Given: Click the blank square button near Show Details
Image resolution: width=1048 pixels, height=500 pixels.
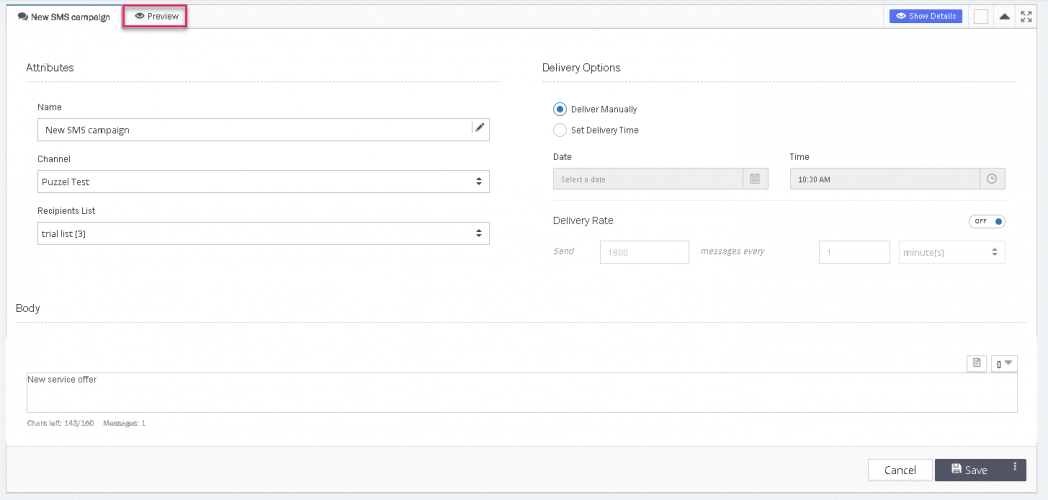Looking at the screenshot, I should coord(980,16).
